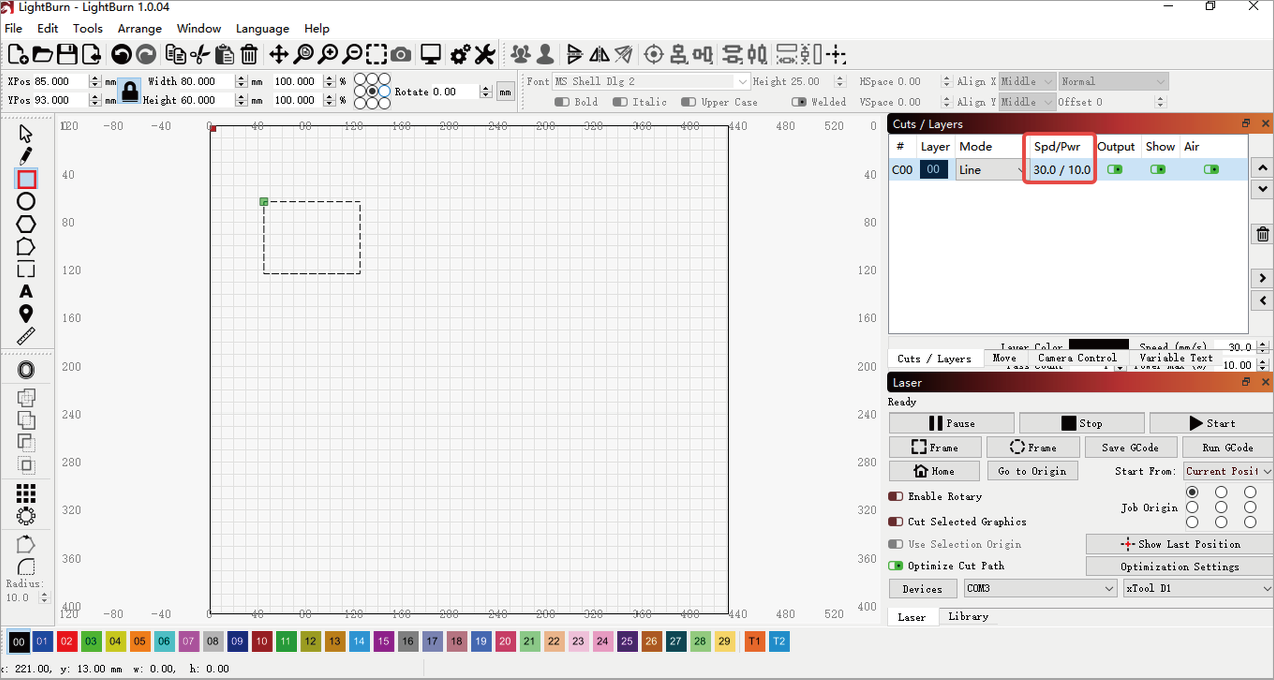
Task: Select the Polygon hexagon tool
Action: coord(26,224)
